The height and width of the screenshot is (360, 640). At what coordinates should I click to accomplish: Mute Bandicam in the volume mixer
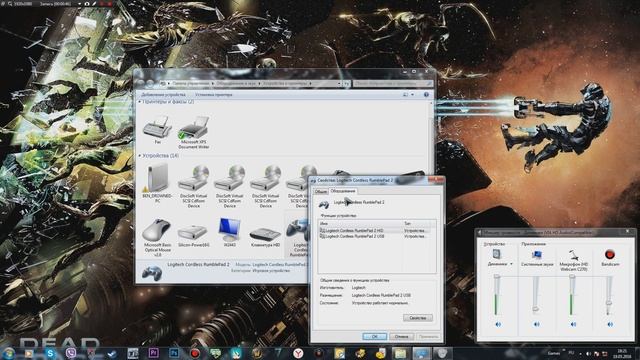pyautogui.click(x=610, y=324)
